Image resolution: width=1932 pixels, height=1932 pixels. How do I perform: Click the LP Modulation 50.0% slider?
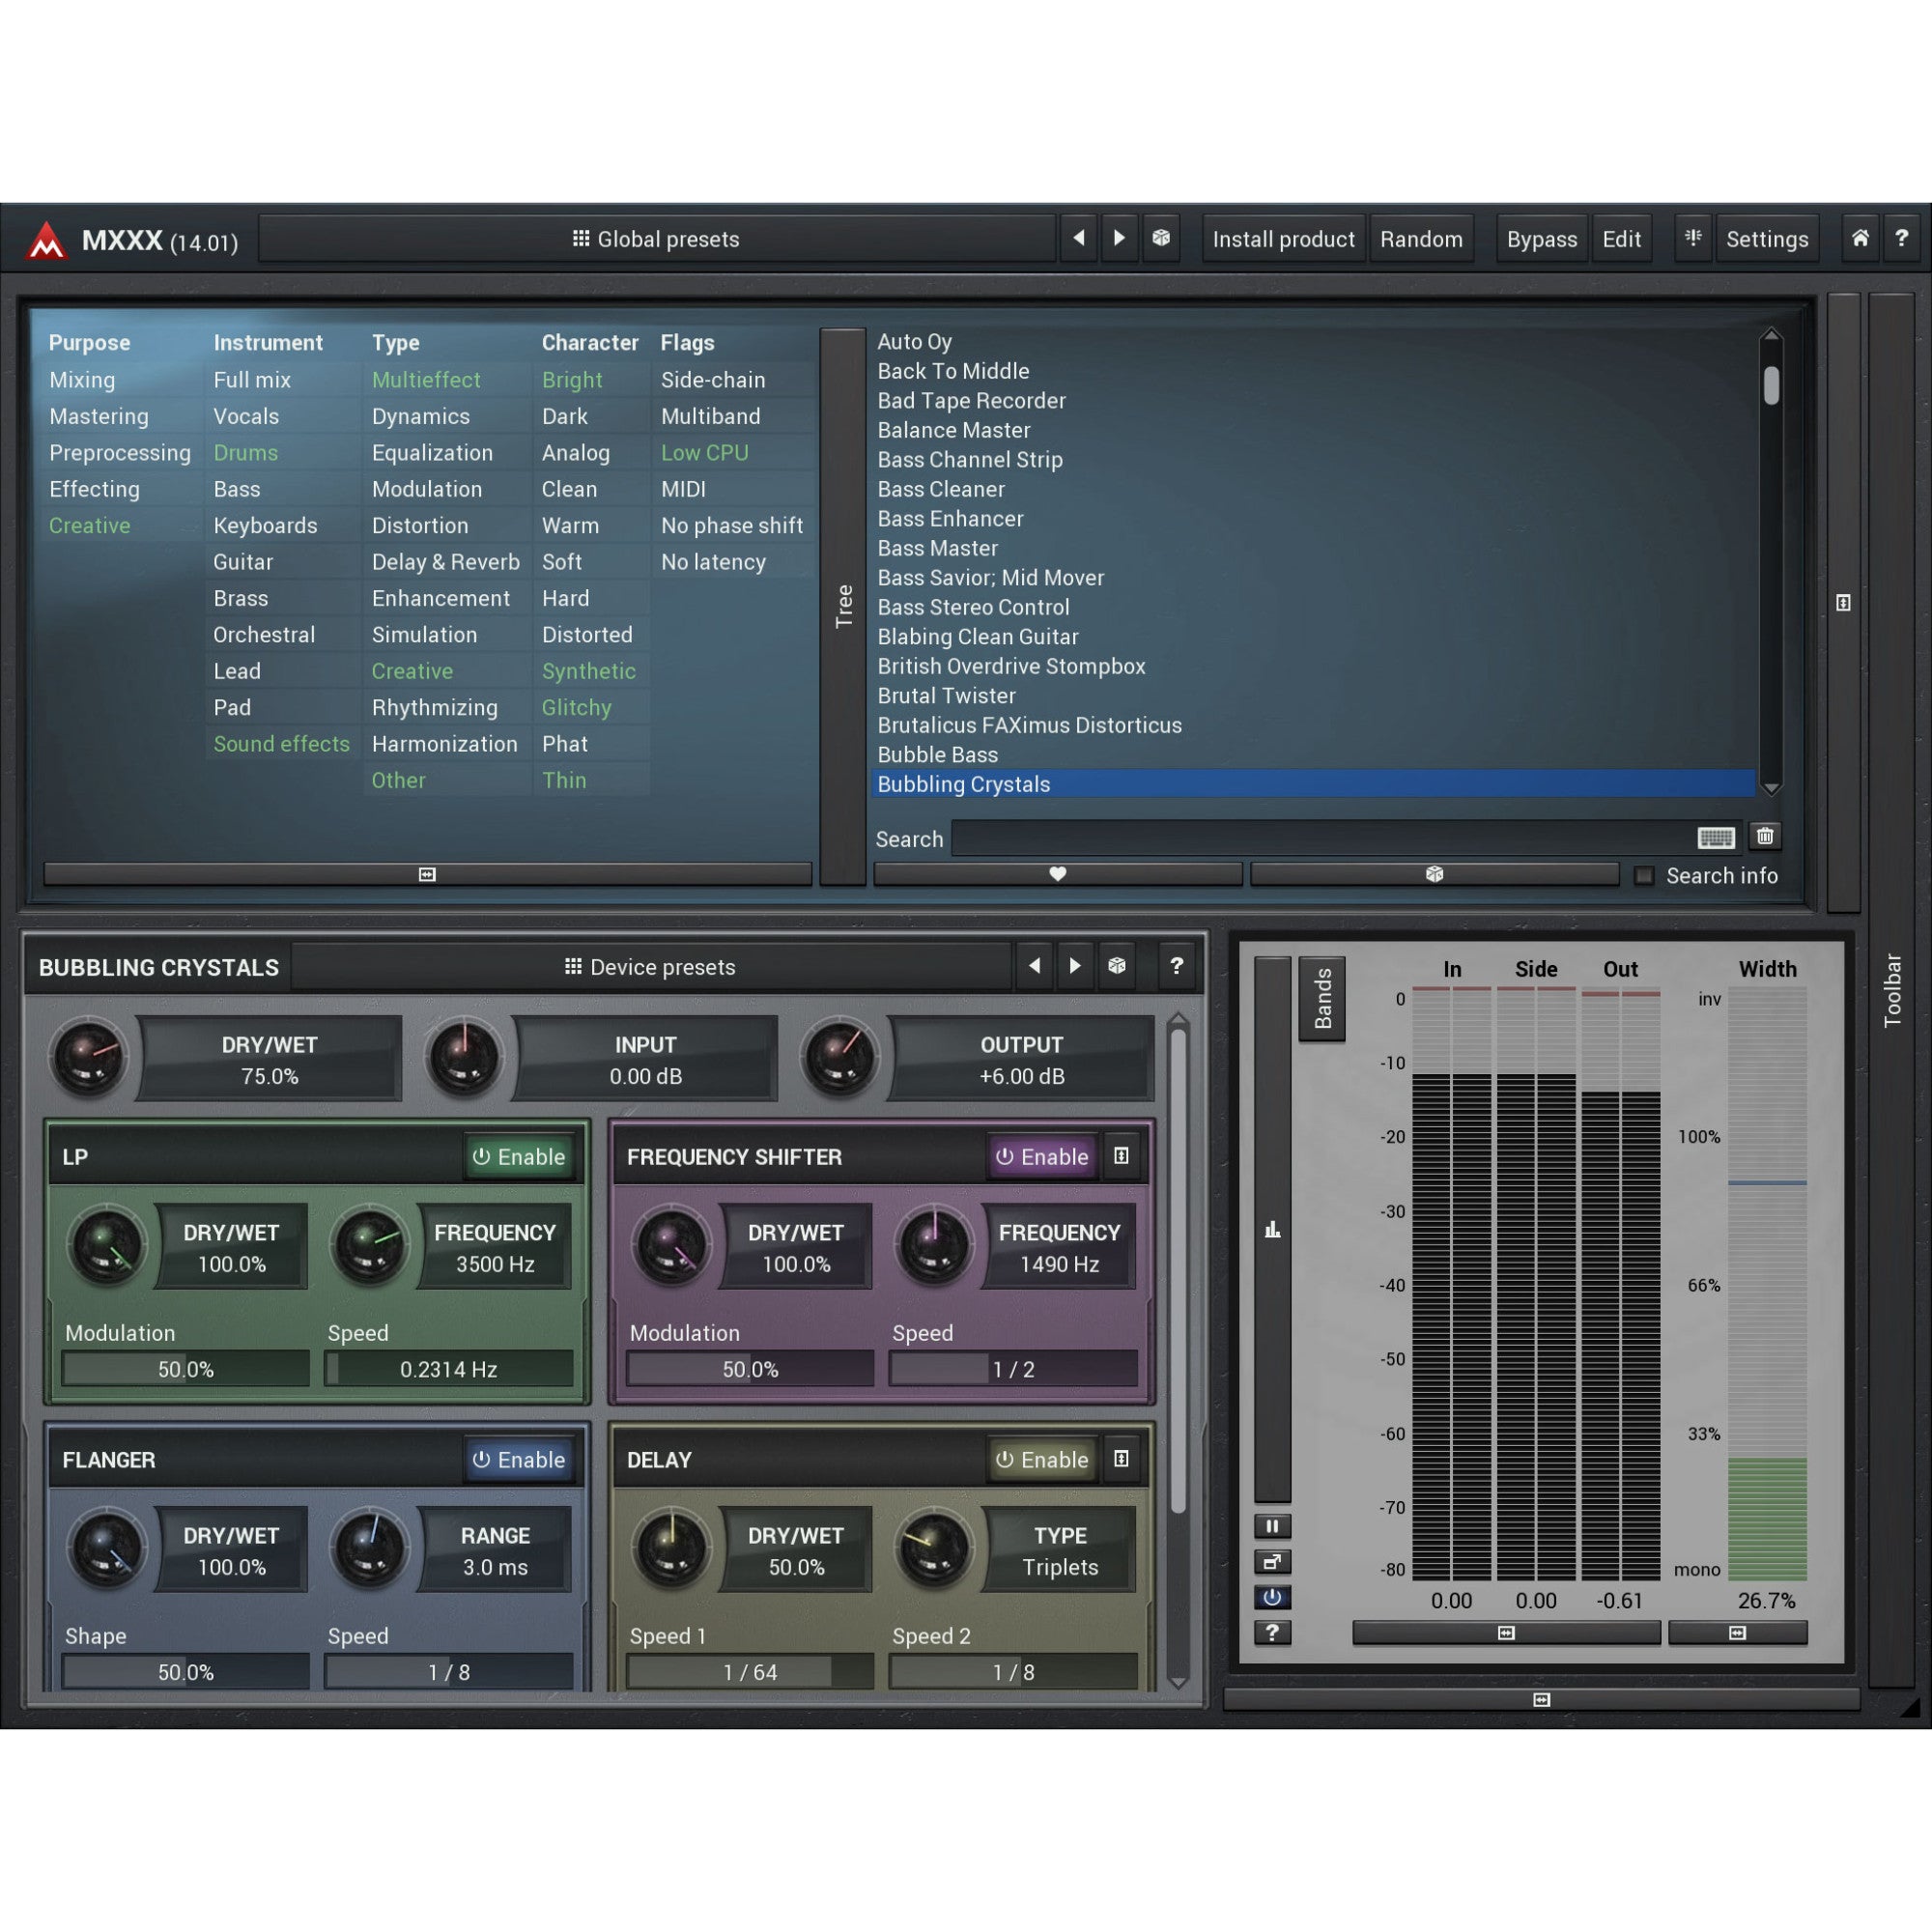tap(186, 1369)
